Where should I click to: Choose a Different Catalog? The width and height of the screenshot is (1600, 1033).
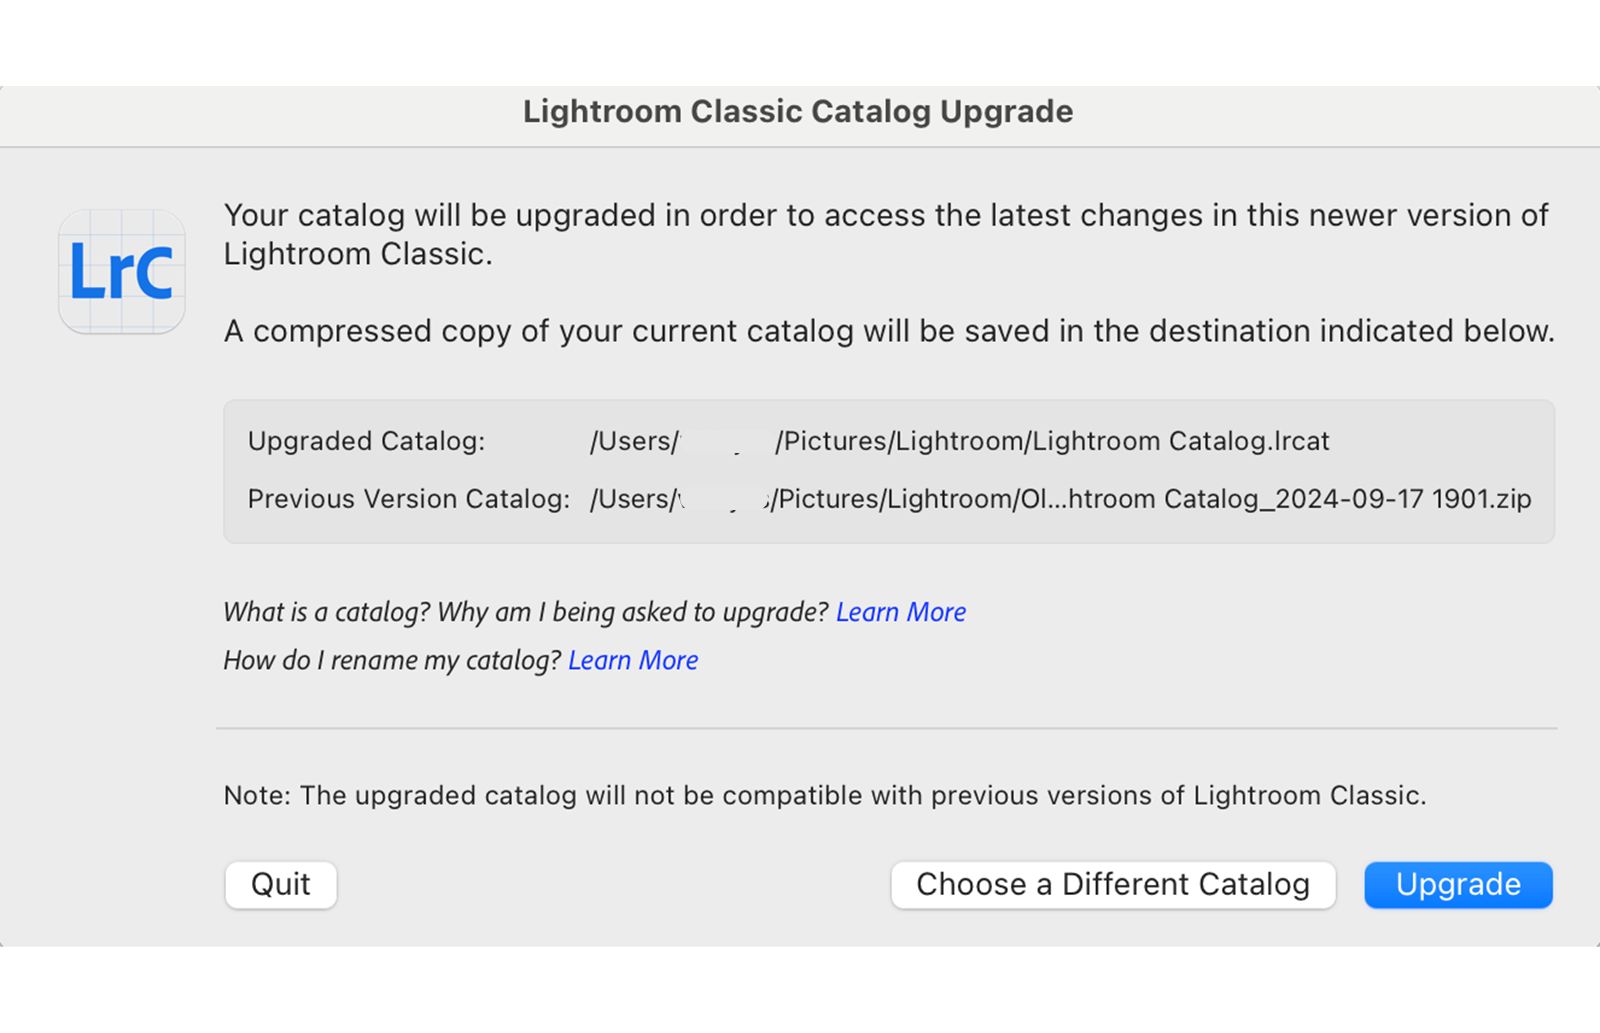pos(1113,884)
